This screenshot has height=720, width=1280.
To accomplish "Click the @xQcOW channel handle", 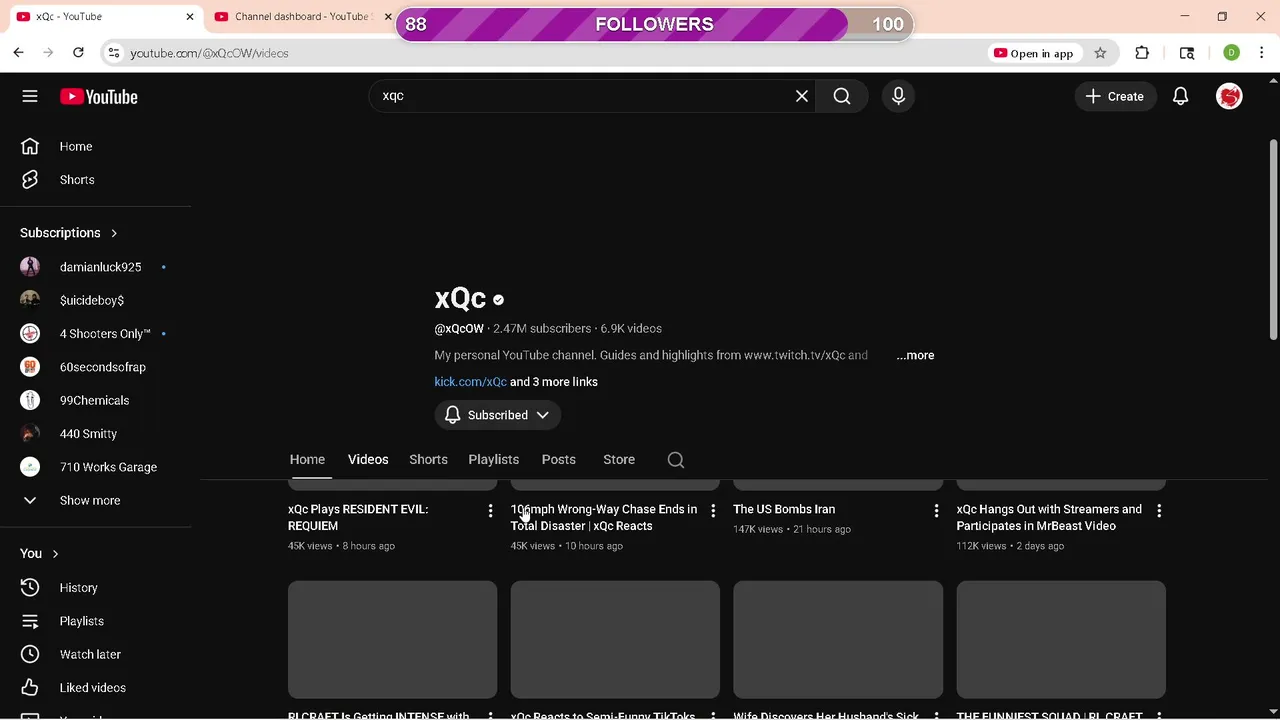I will point(459,328).
